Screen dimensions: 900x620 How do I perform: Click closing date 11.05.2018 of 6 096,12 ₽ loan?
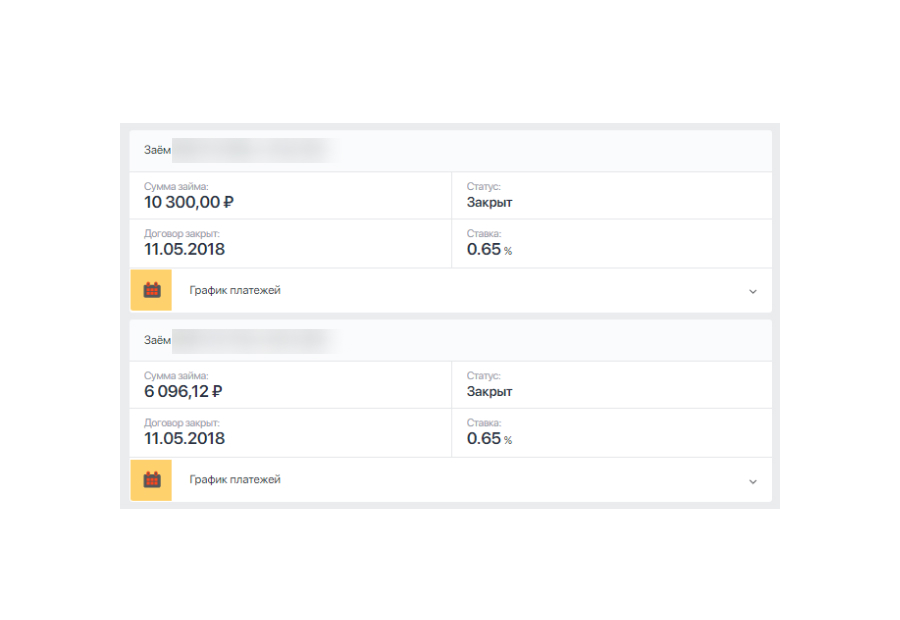(184, 438)
